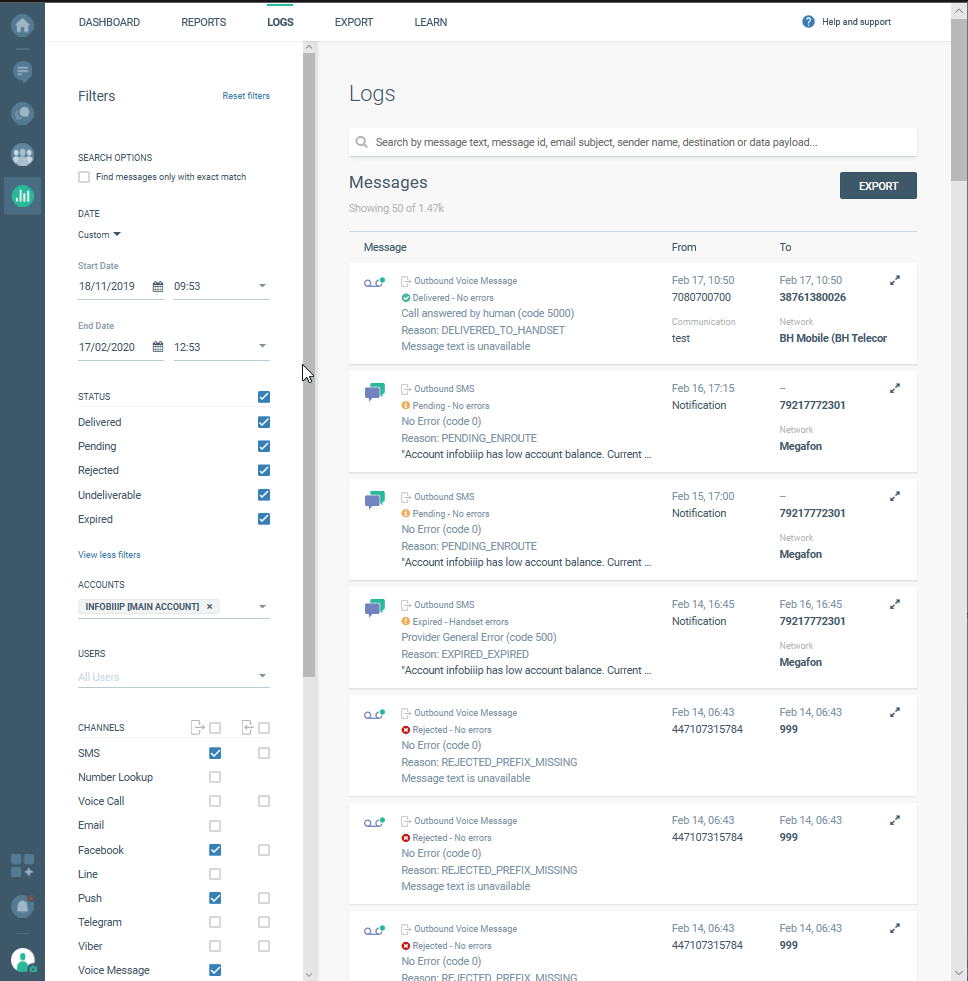Click the Start Date calendar icon

(x=157, y=287)
